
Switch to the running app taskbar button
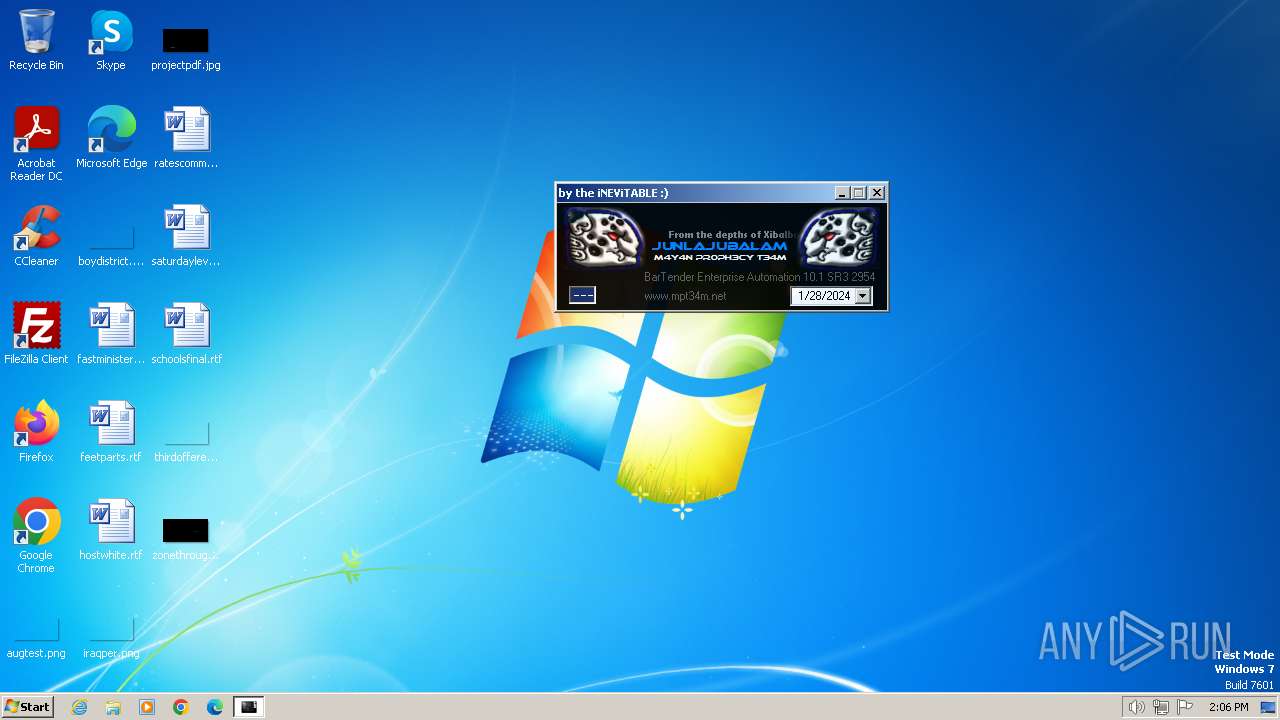[249, 707]
